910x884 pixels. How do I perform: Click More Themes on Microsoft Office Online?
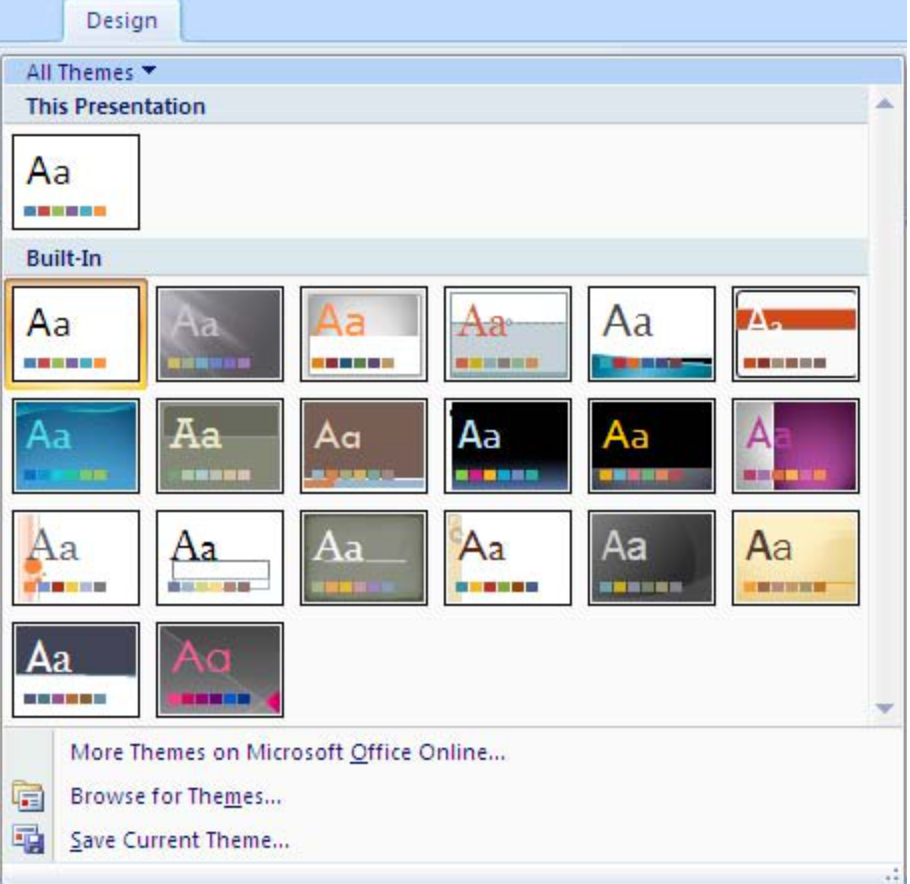[x=288, y=753]
